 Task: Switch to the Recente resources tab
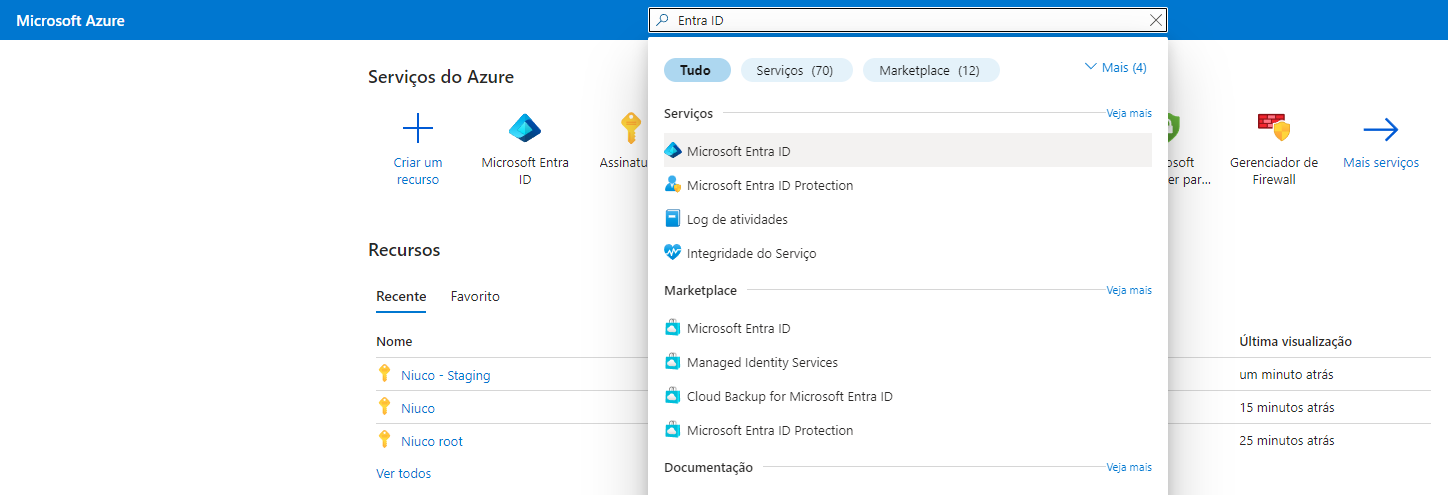tap(401, 297)
